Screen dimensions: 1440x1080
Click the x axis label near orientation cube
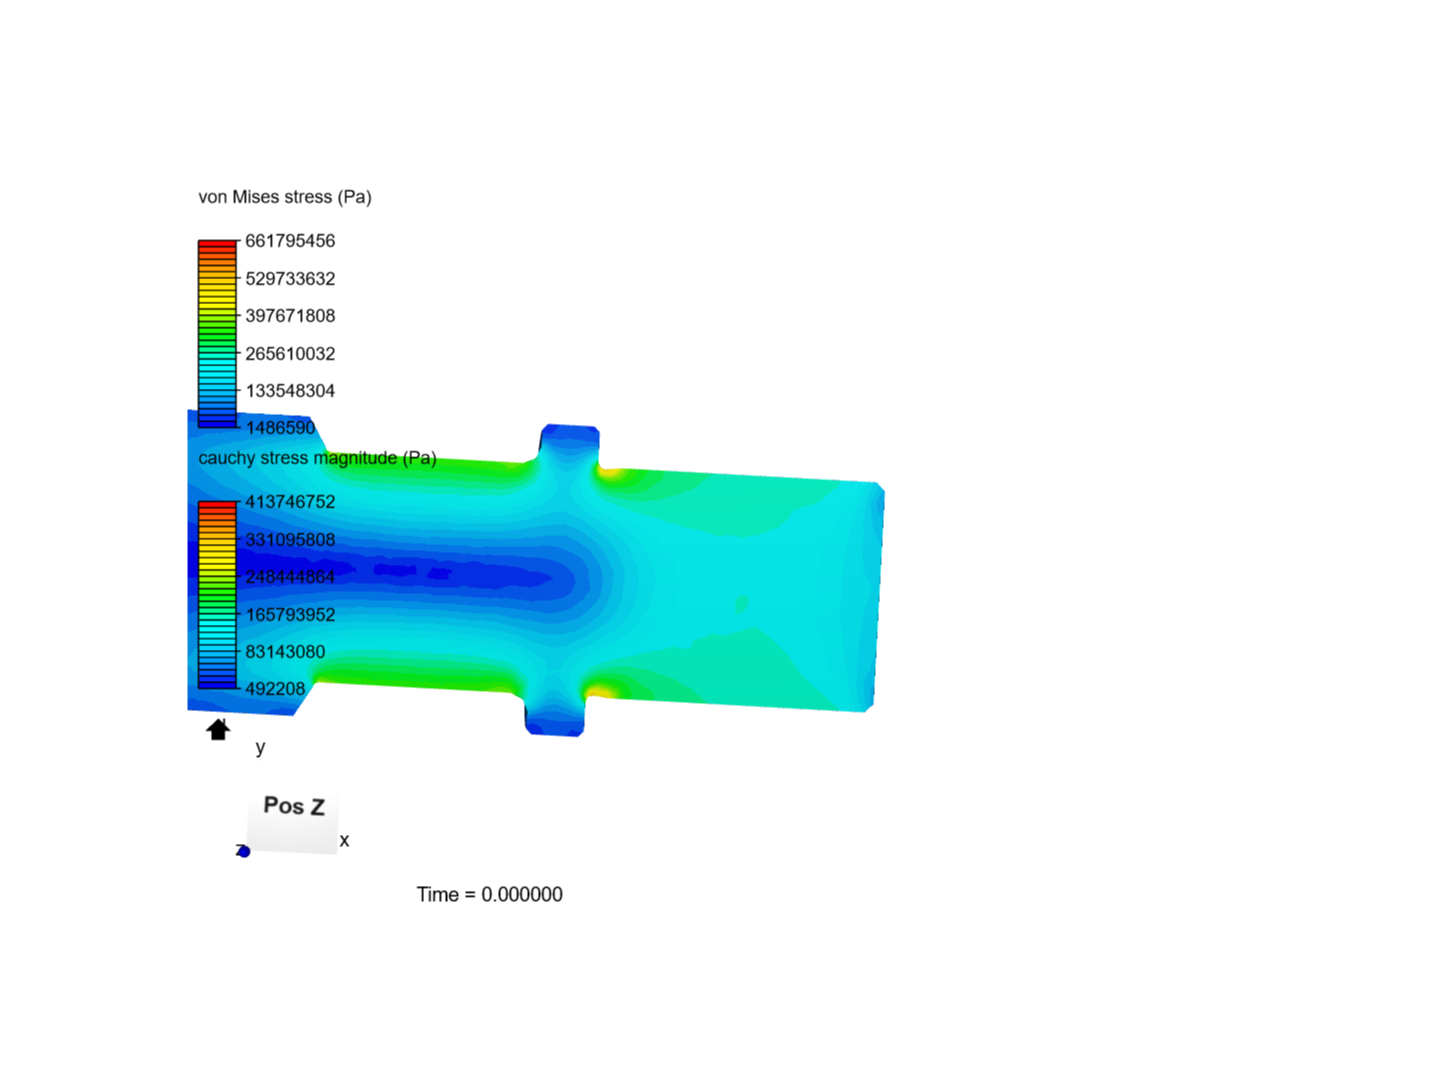coord(344,840)
